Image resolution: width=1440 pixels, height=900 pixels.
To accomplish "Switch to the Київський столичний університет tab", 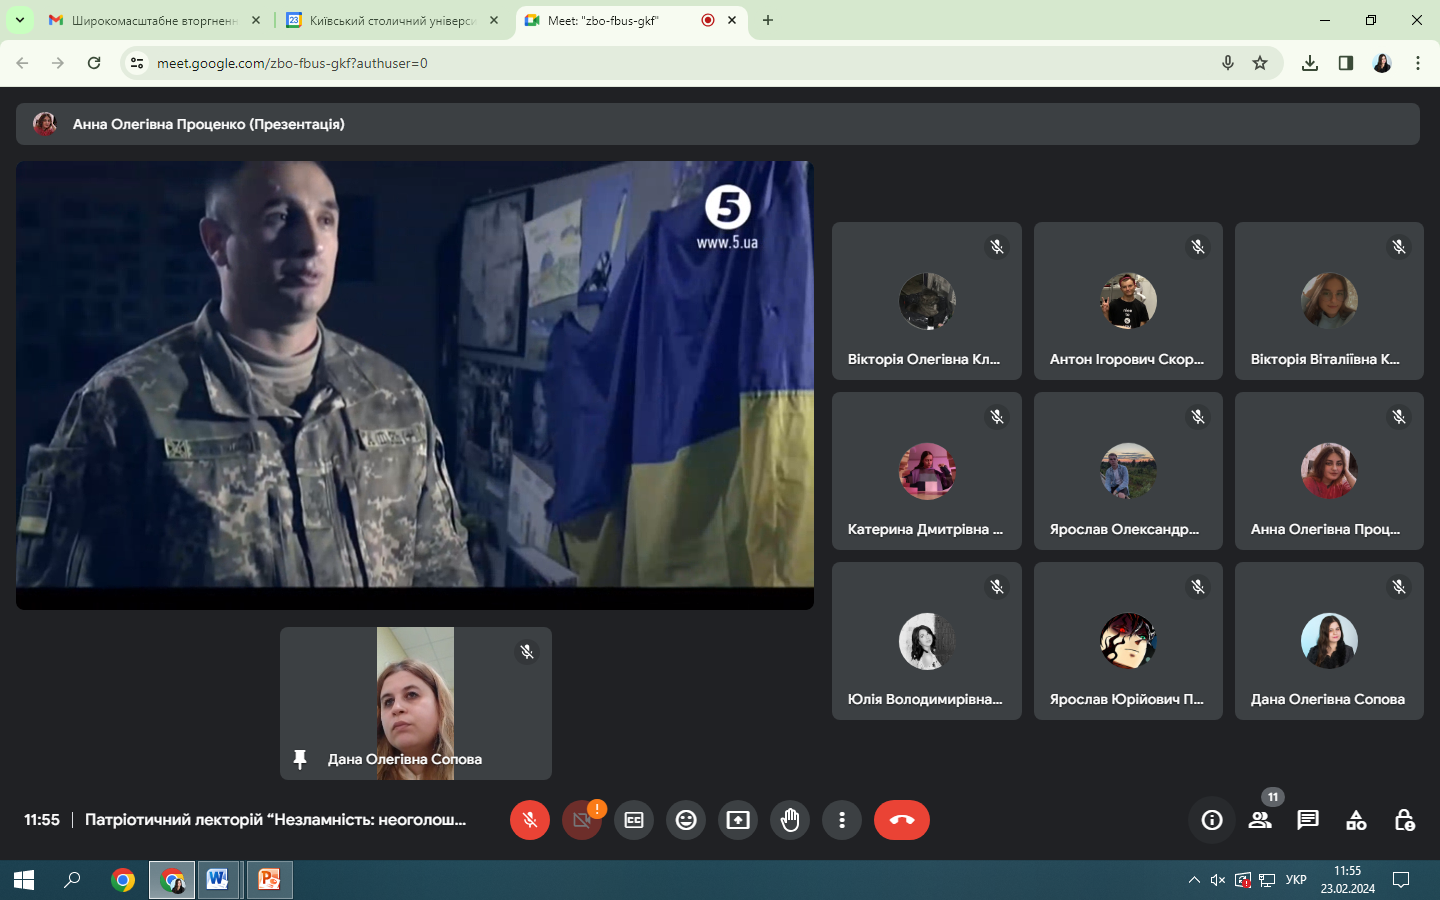I will coord(392,20).
